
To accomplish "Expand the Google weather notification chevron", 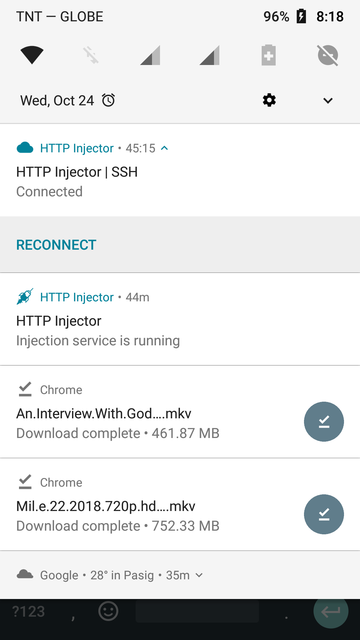I will [199, 575].
